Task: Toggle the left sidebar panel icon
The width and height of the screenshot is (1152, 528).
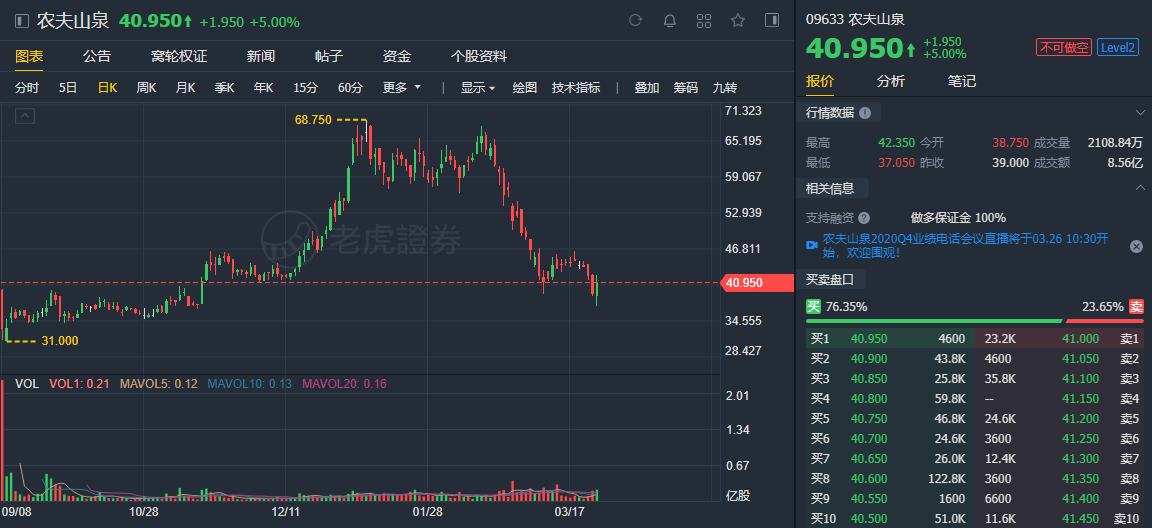Action: pyautogui.click(x=23, y=21)
